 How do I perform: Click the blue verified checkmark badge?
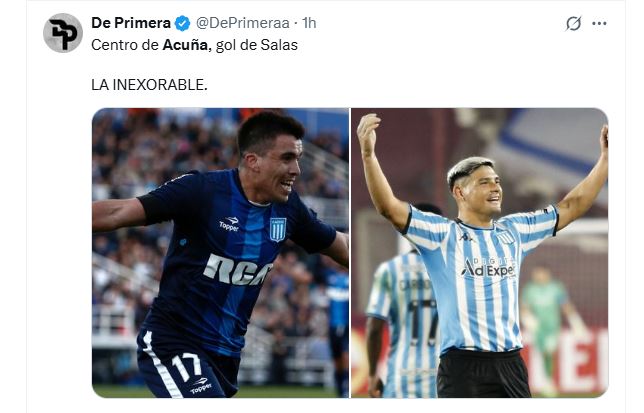pyautogui.click(x=182, y=23)
